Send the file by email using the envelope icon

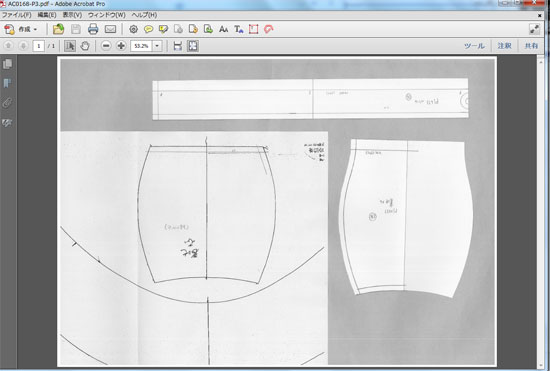tap(110, 29)
